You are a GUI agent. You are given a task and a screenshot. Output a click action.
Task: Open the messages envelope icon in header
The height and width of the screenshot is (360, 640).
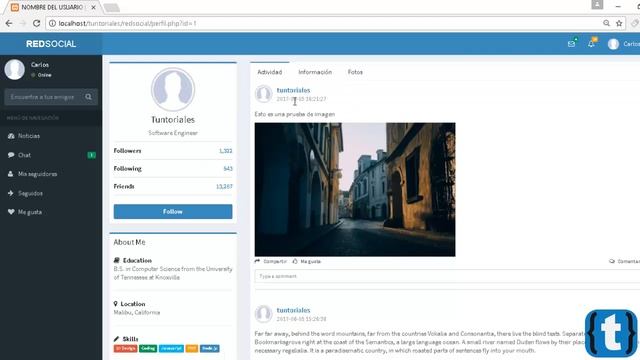pos(571,44)
